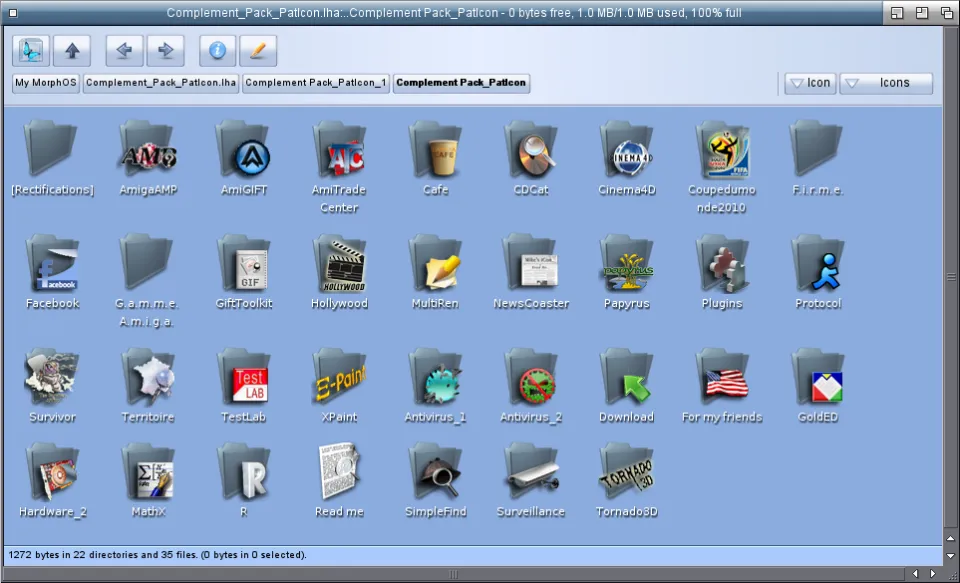Go back with the left arrow button
The width and height of the screenshot is (960, 583).
coord(124,50)
